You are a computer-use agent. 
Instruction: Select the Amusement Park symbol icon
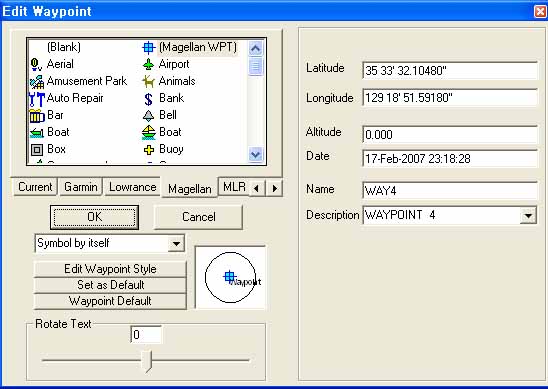tap(37, 81)
